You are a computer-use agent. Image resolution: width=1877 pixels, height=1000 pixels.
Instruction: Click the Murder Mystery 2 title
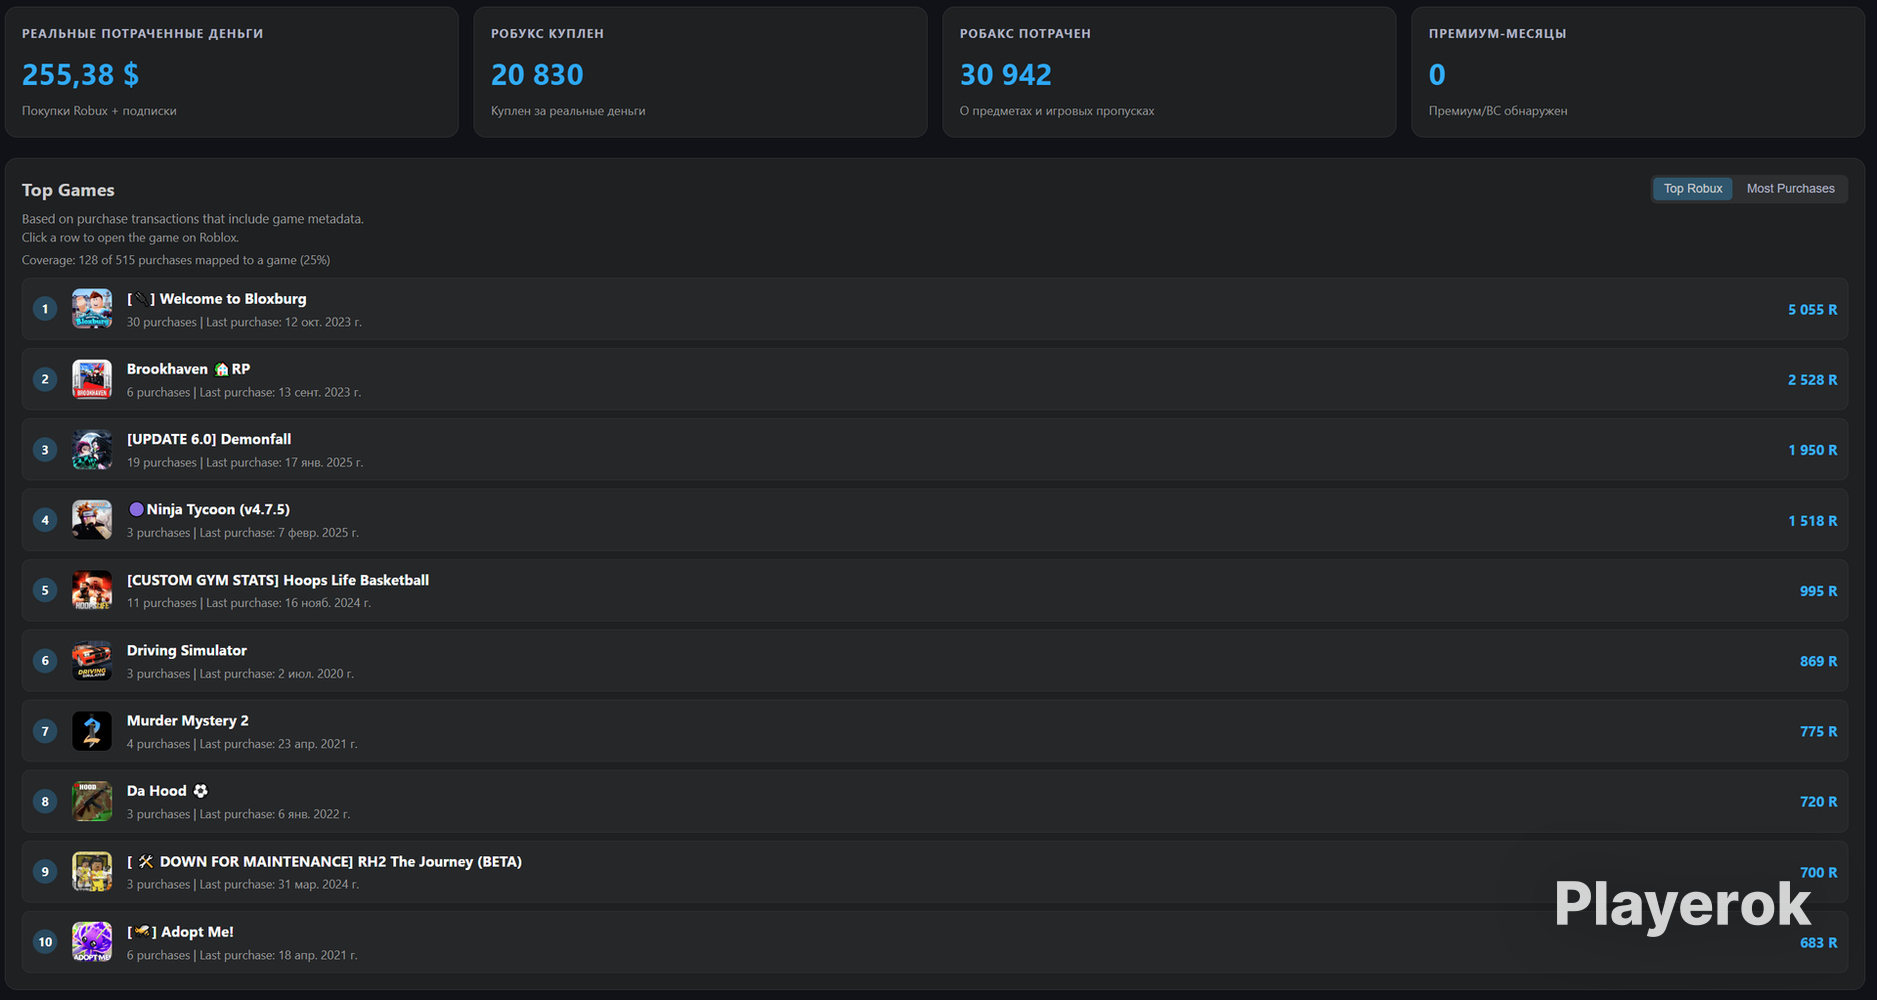[188, 720]
